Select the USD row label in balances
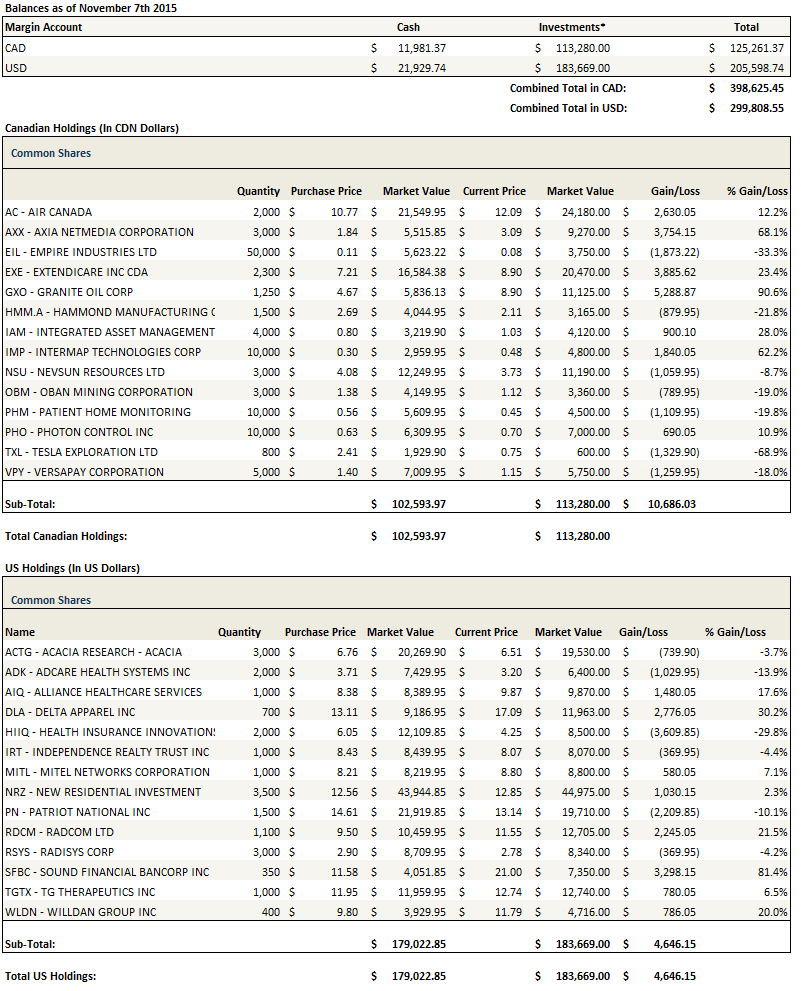 coord(16,67)
